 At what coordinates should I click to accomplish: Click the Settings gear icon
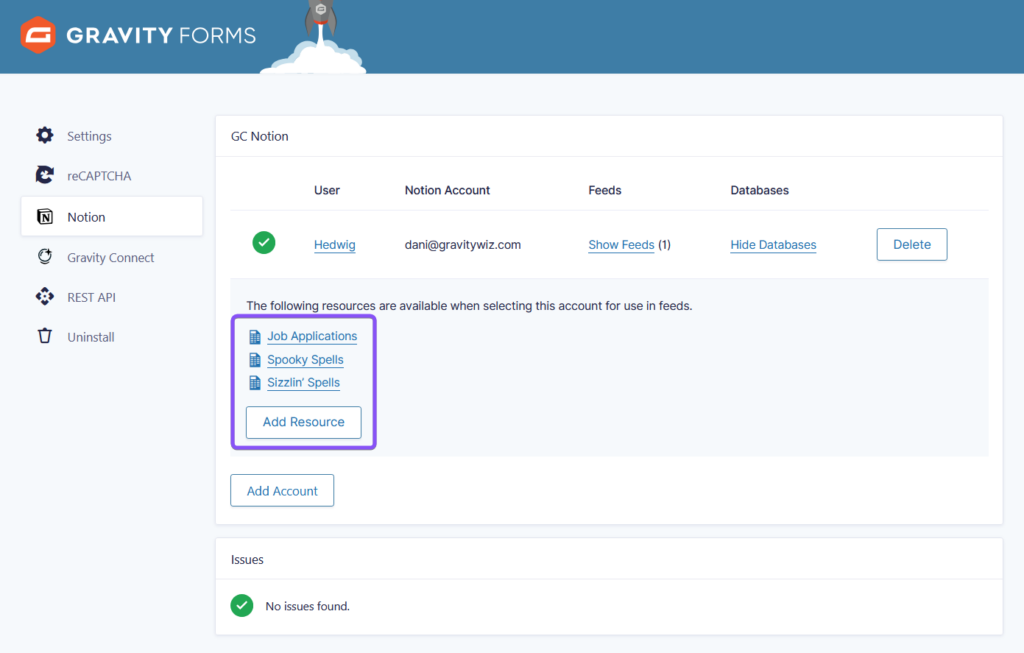[44, 135]
